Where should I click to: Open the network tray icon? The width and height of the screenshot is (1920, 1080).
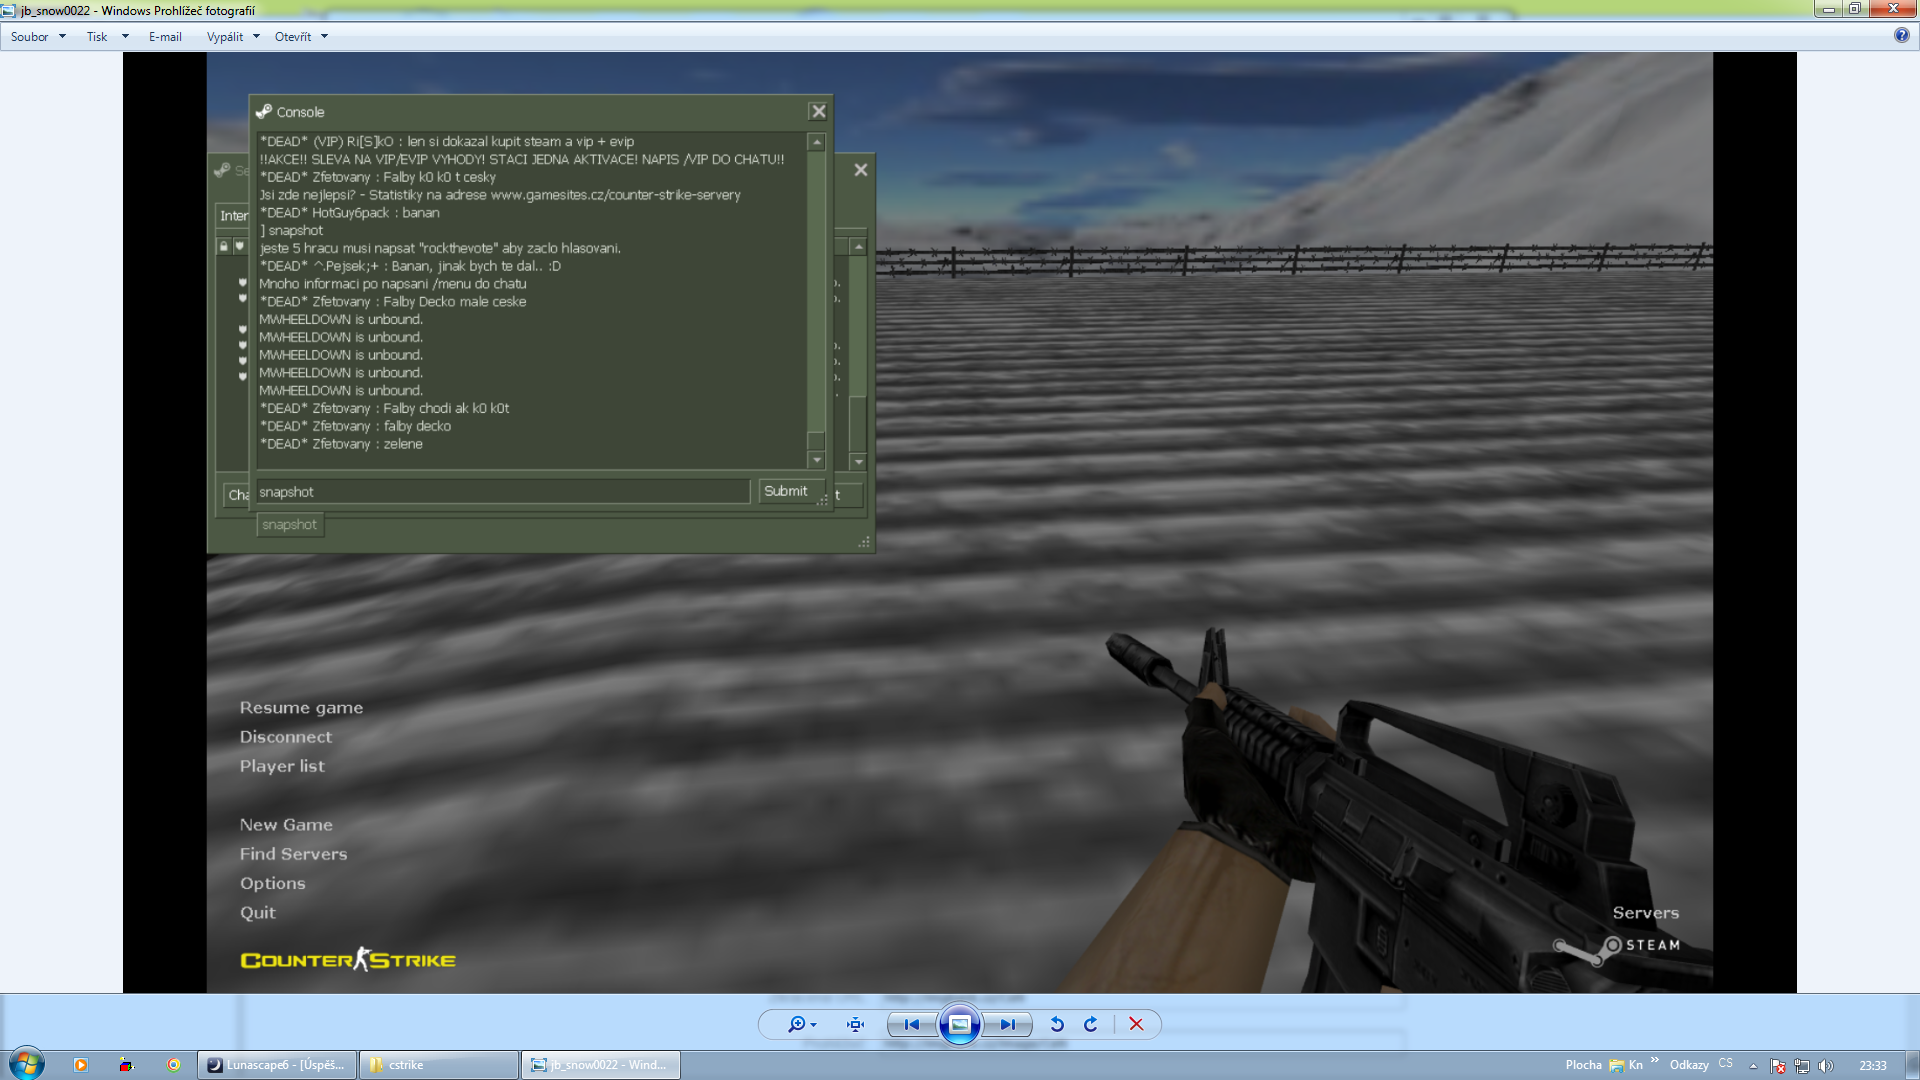tap(1802, 1066)
